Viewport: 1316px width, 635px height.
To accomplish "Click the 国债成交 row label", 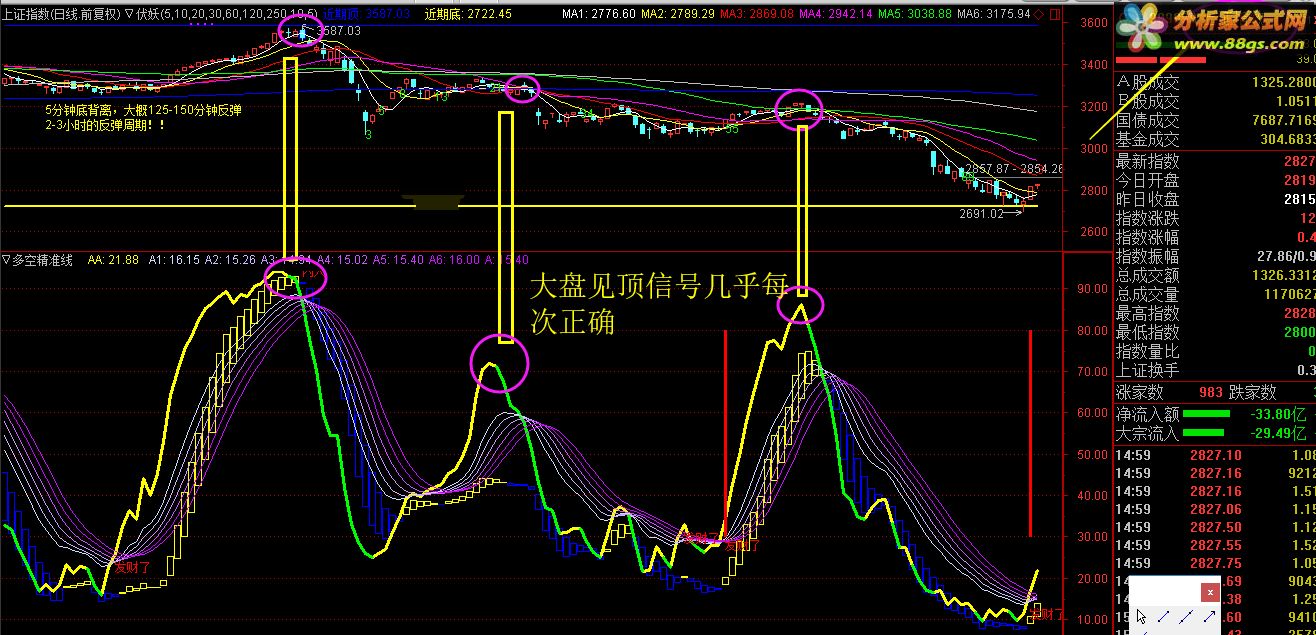I will (1147, 121).
